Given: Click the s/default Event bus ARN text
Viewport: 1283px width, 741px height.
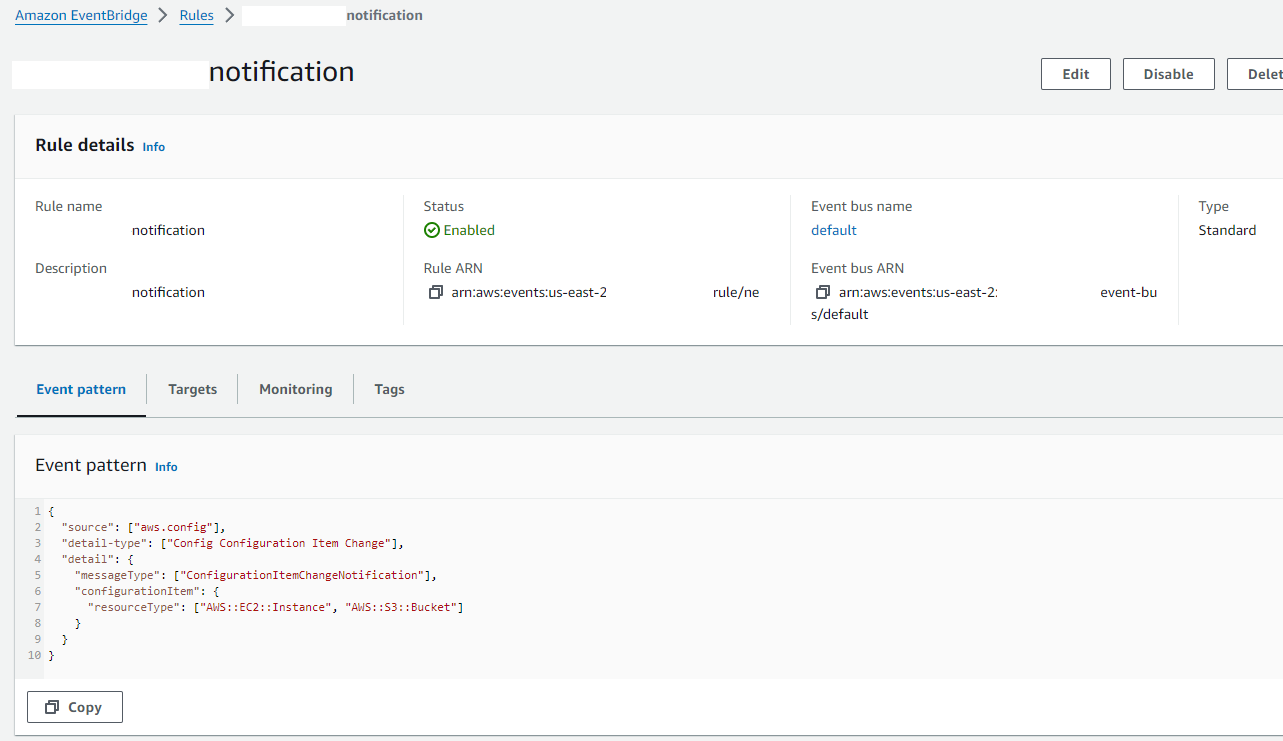Looking at the screenshot, I should click(840, 314).
